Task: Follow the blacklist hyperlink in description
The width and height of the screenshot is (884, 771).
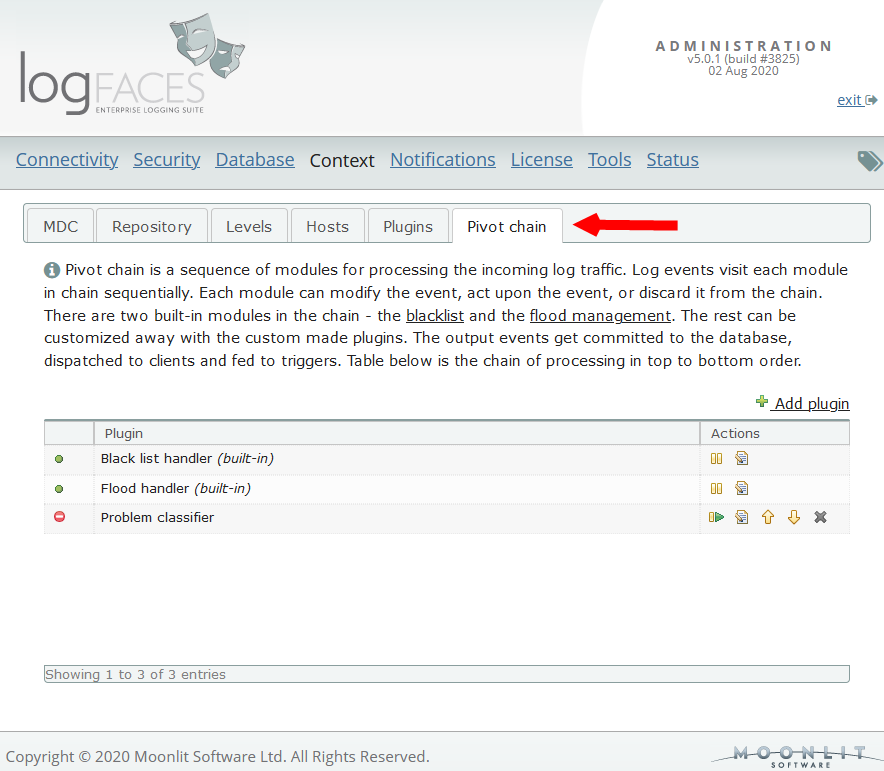Action: (435, 315)
